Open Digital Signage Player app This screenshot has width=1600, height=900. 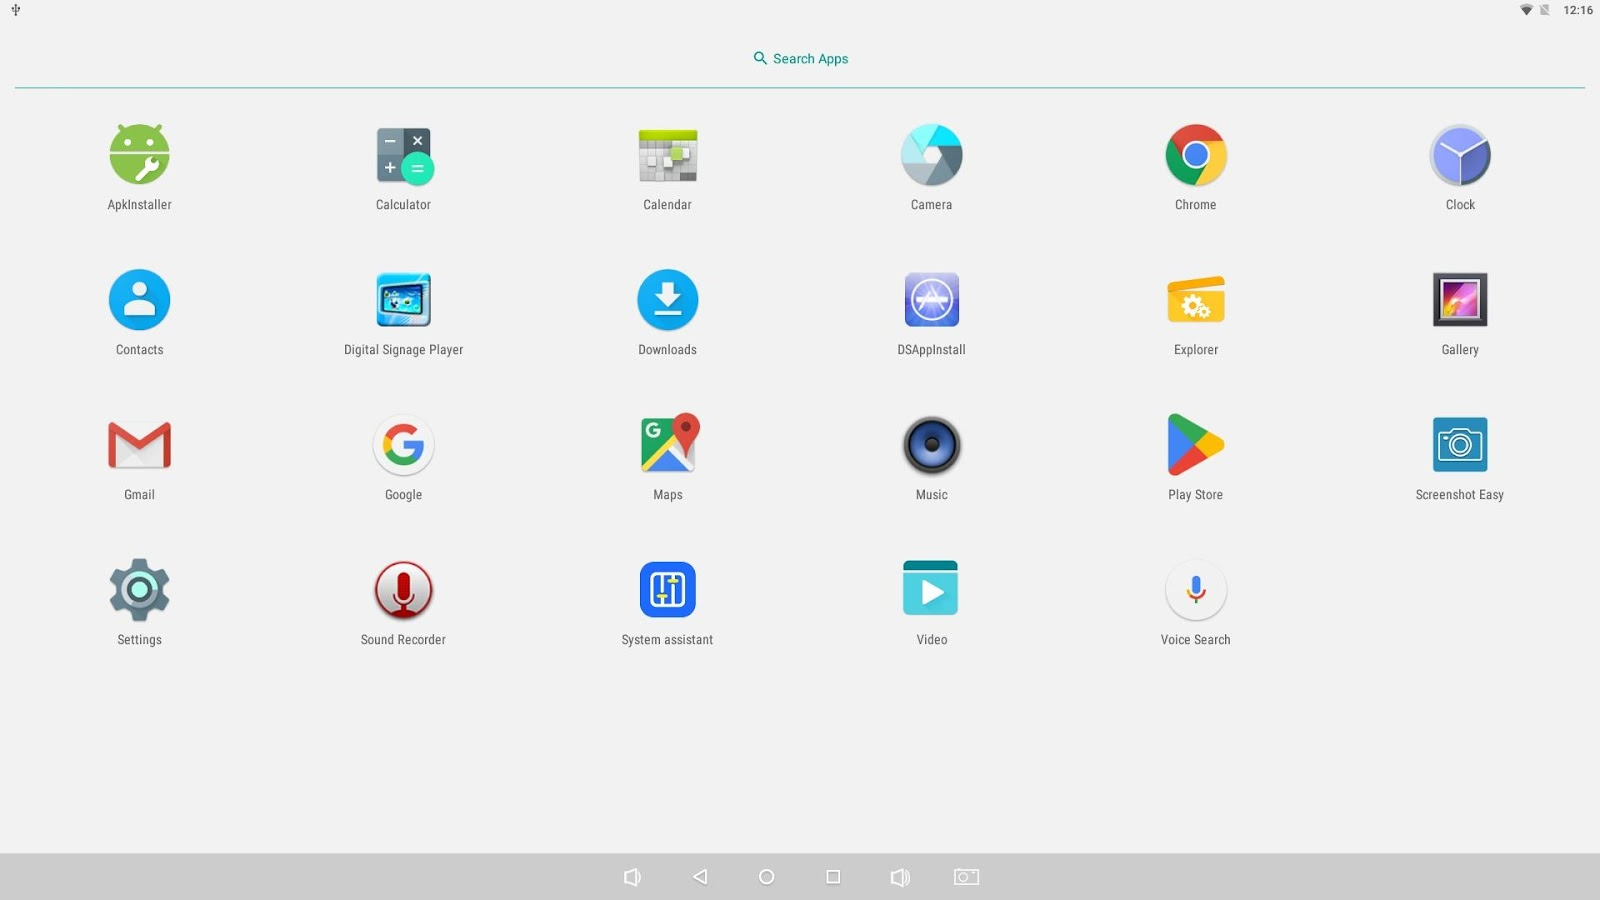click(x=403, y=300)
